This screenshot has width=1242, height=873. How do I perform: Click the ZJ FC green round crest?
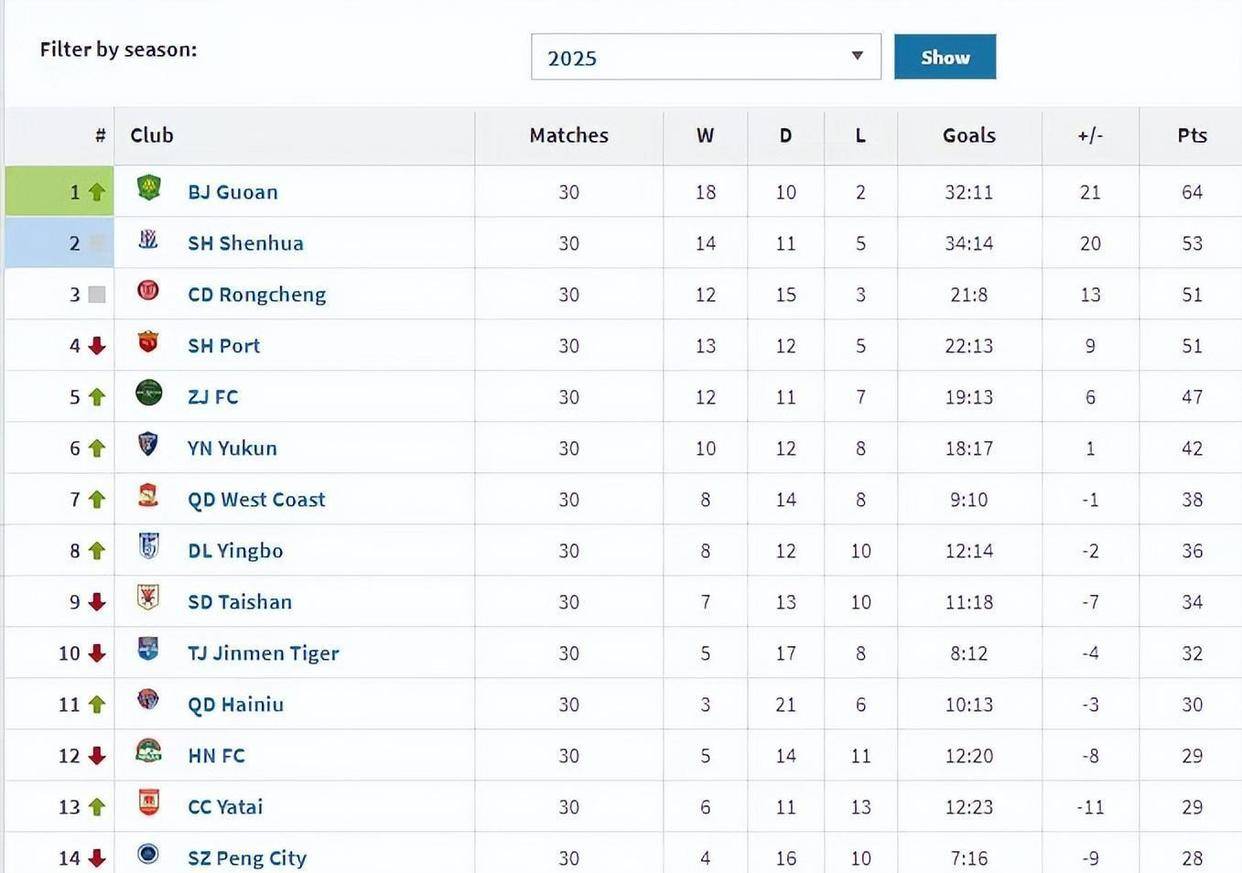149,394
